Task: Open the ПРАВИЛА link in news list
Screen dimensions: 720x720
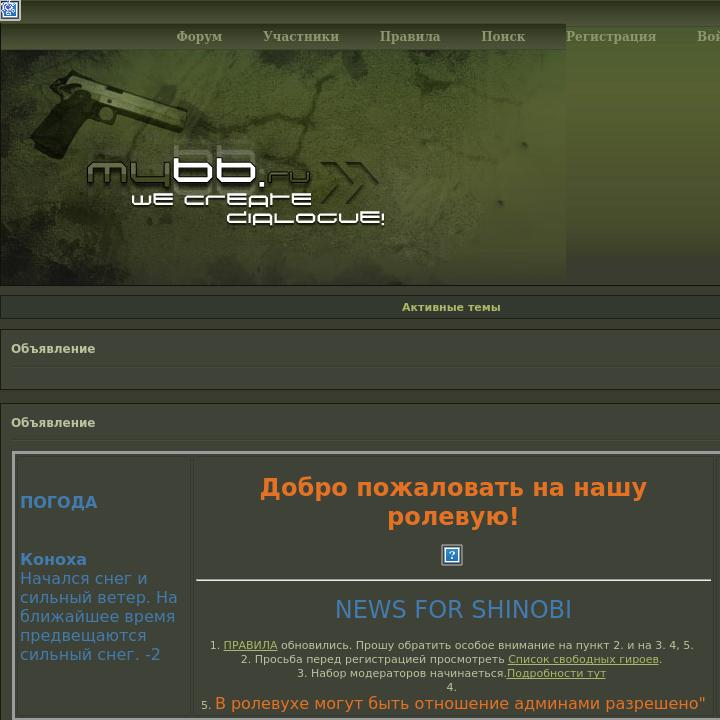Action: (x=250, y=645)
